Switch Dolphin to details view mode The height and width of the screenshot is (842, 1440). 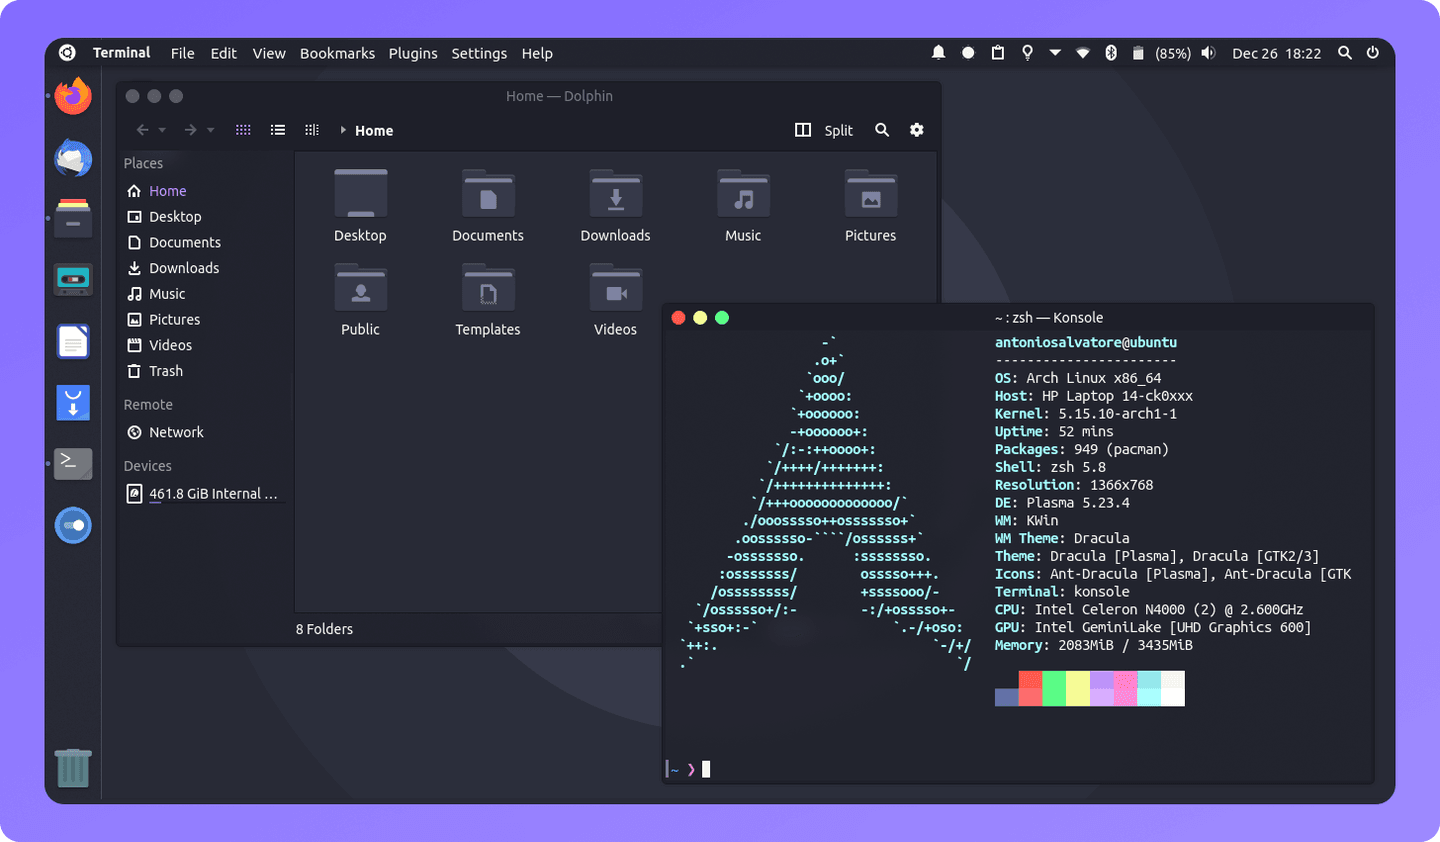[277, 129]
